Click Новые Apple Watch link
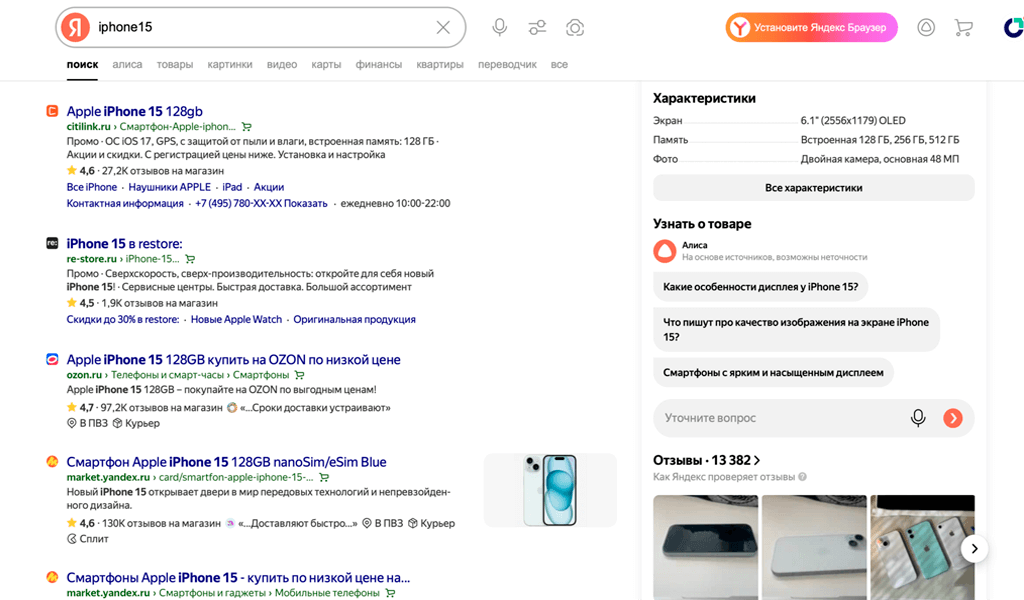This screenshot has width=1024, height=600. pyautogui.click(x=236, y=319)
